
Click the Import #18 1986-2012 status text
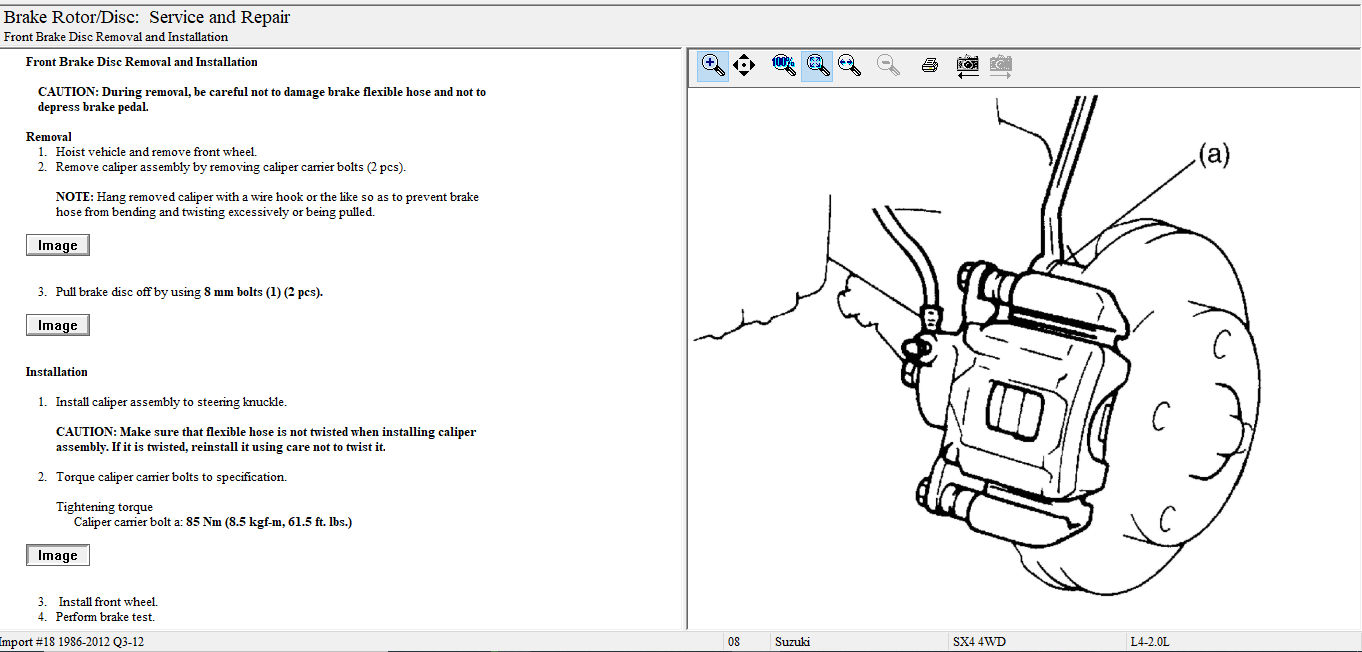pos(72,642)
